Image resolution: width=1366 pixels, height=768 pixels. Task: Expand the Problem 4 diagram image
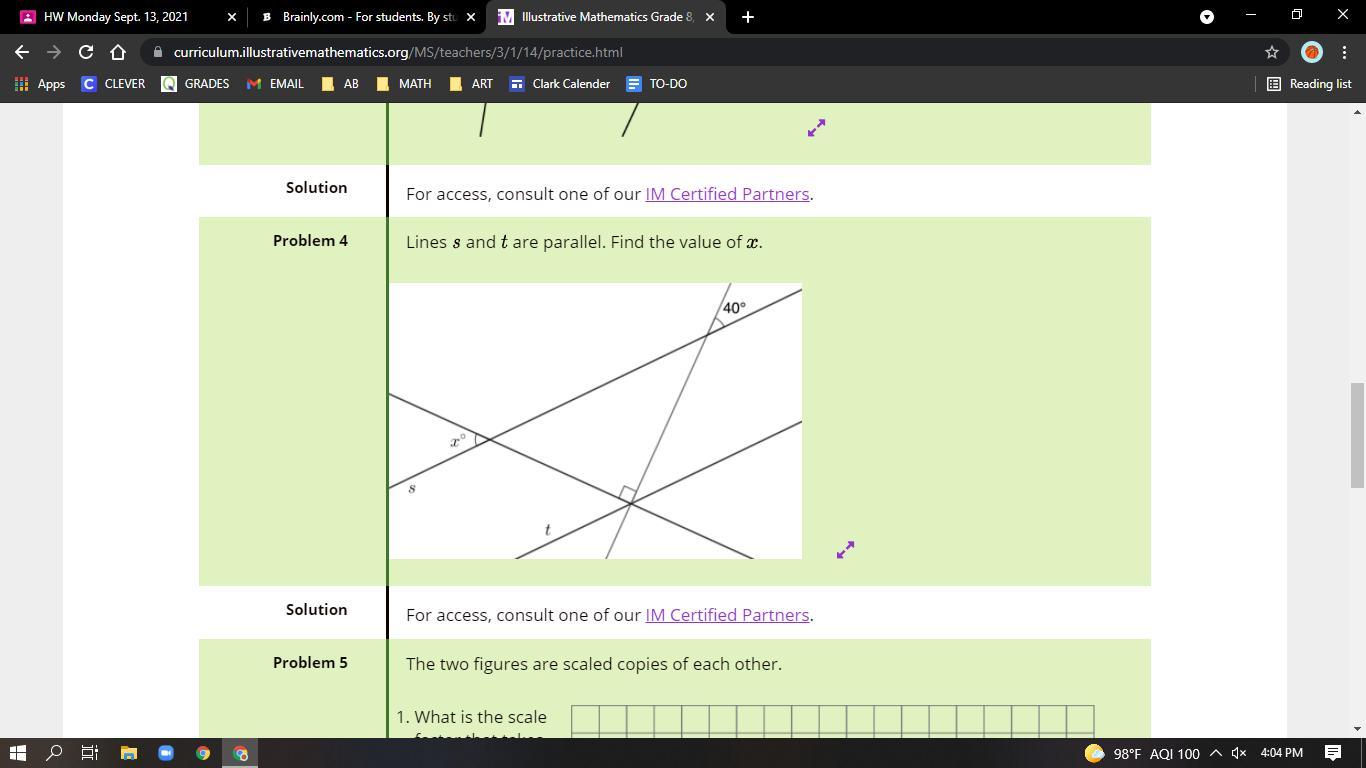(x=845, y=550)
